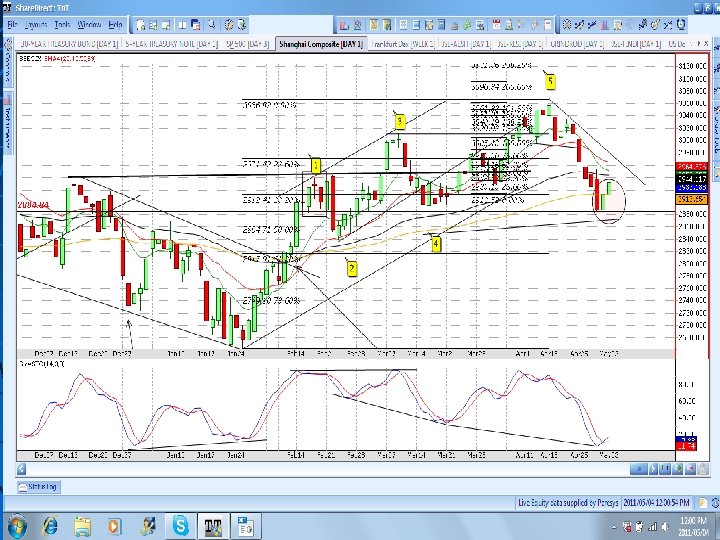Switch to Frankfurt Dax [WEEK 2] tab
Viewport: 720px width, 540px height.
pos(402,44)
